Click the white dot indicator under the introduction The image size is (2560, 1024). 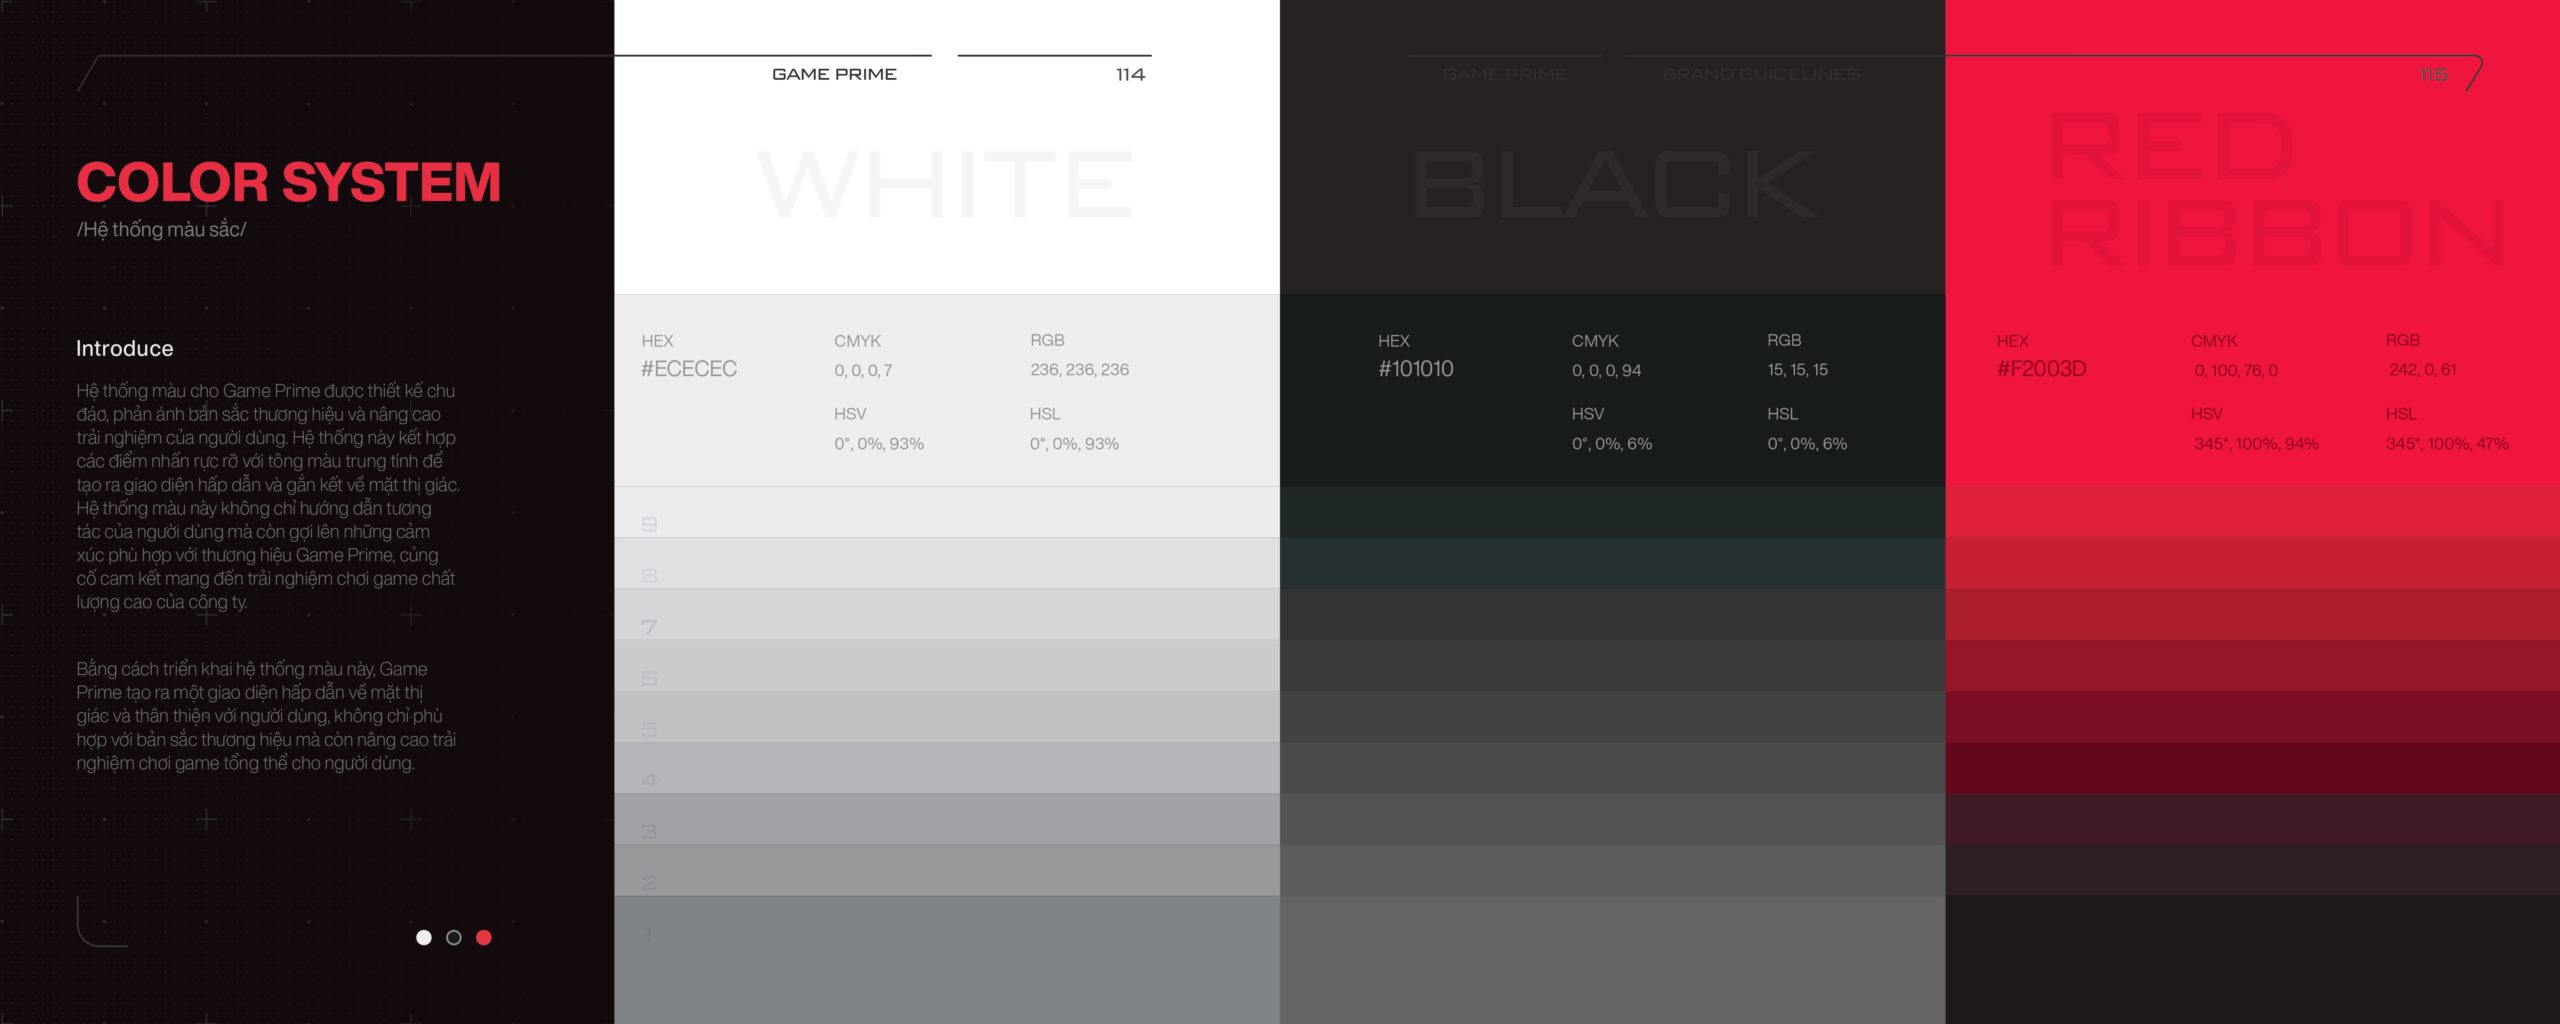424,937
